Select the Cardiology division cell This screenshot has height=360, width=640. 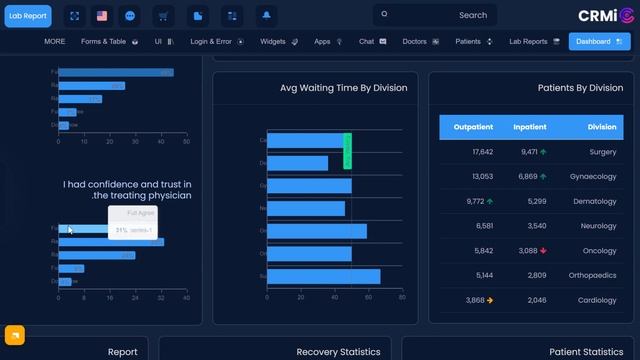[x=597, y=300]
